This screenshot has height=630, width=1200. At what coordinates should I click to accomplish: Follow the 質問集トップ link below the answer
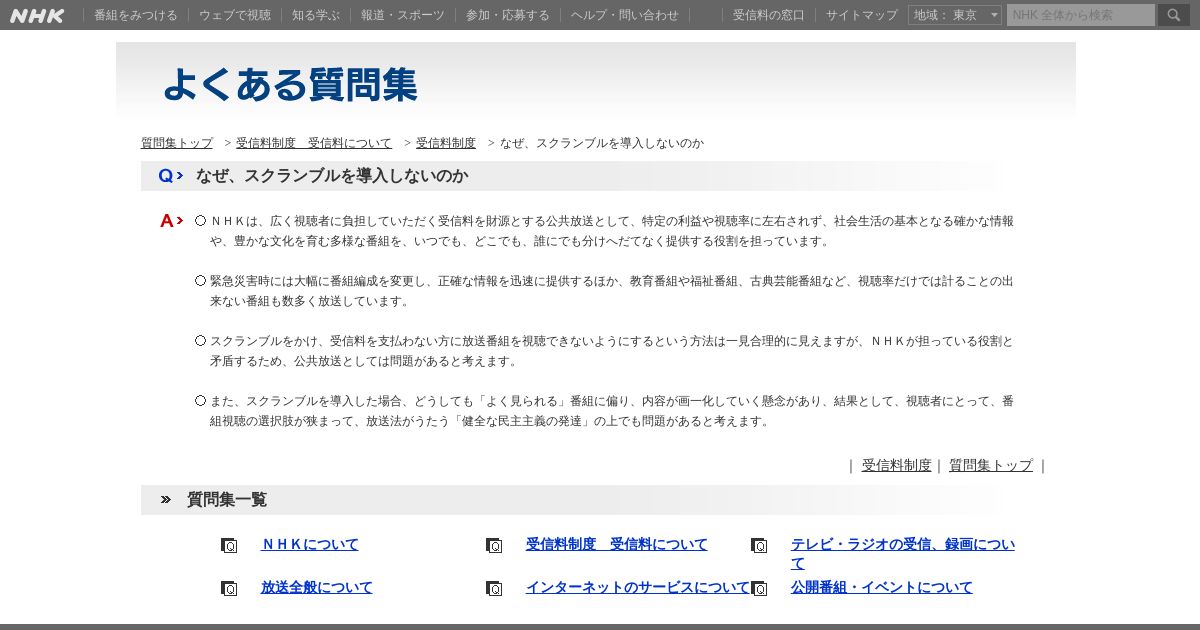point(991,465)
